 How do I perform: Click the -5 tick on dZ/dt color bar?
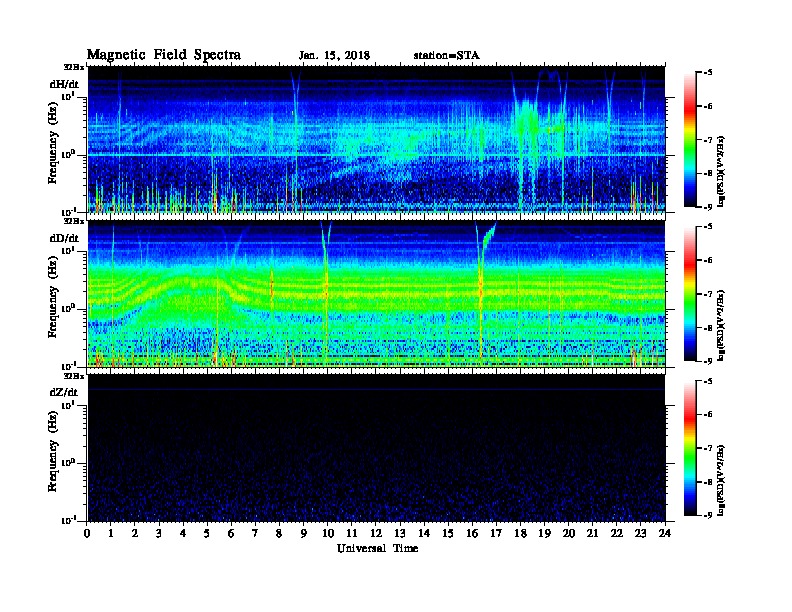point(708,381)
